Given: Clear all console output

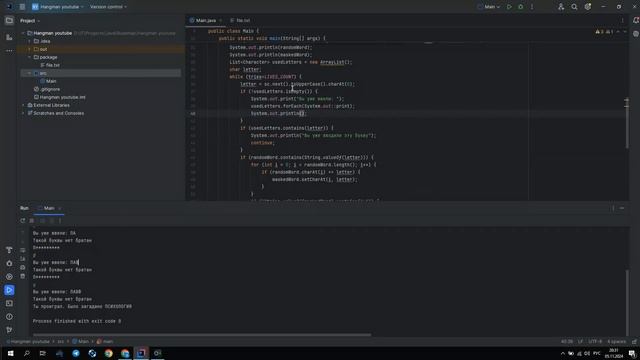Looking at the screenshot, I should coord(22,276).
